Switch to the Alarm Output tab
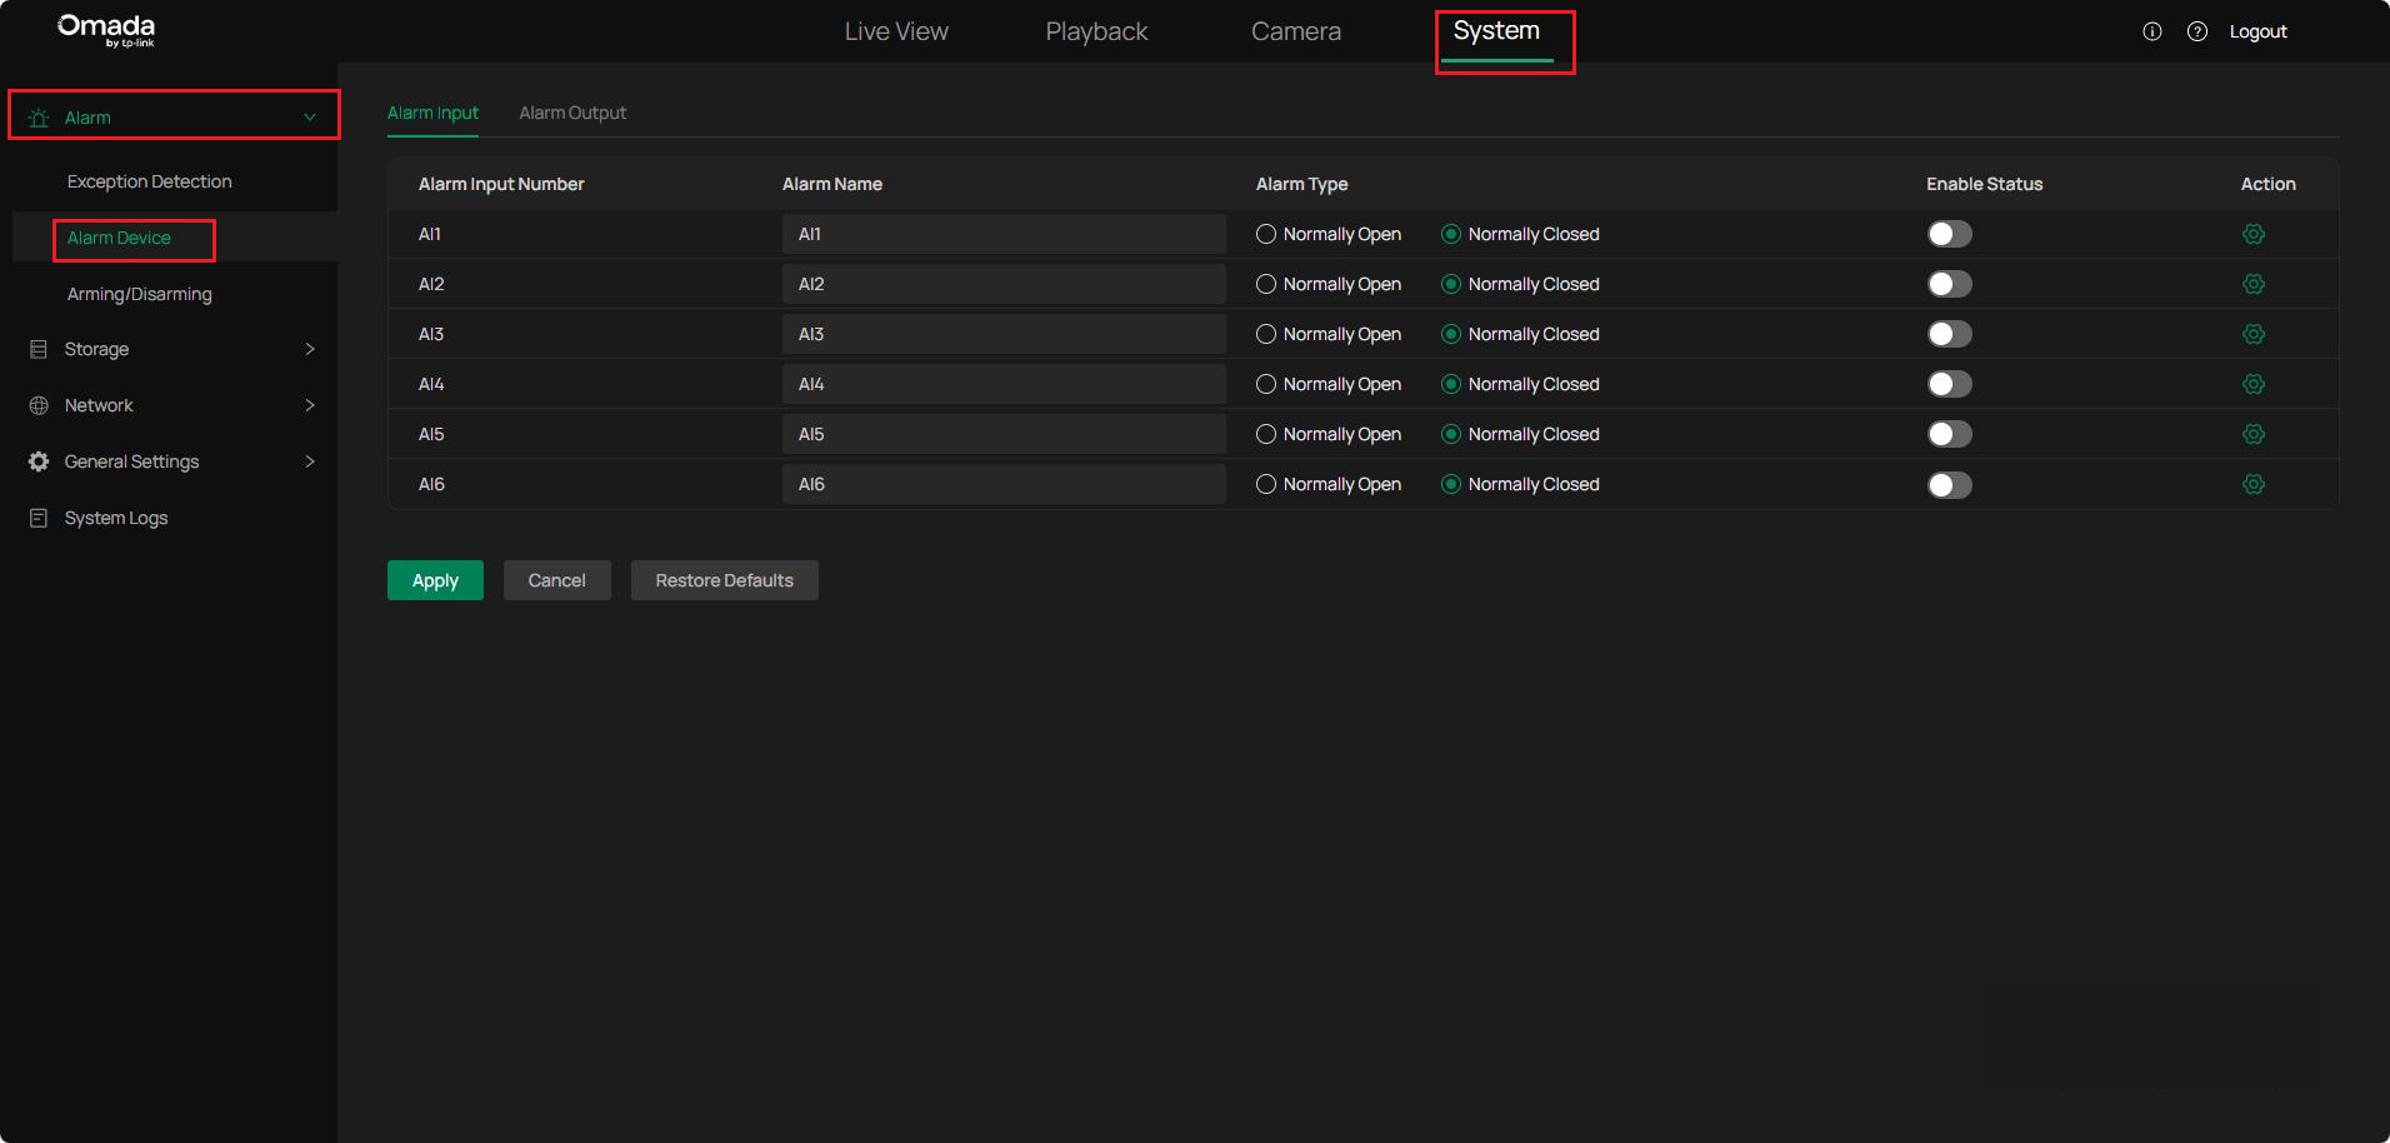This screenshot has height=1143, width=2390. [572, 113]
